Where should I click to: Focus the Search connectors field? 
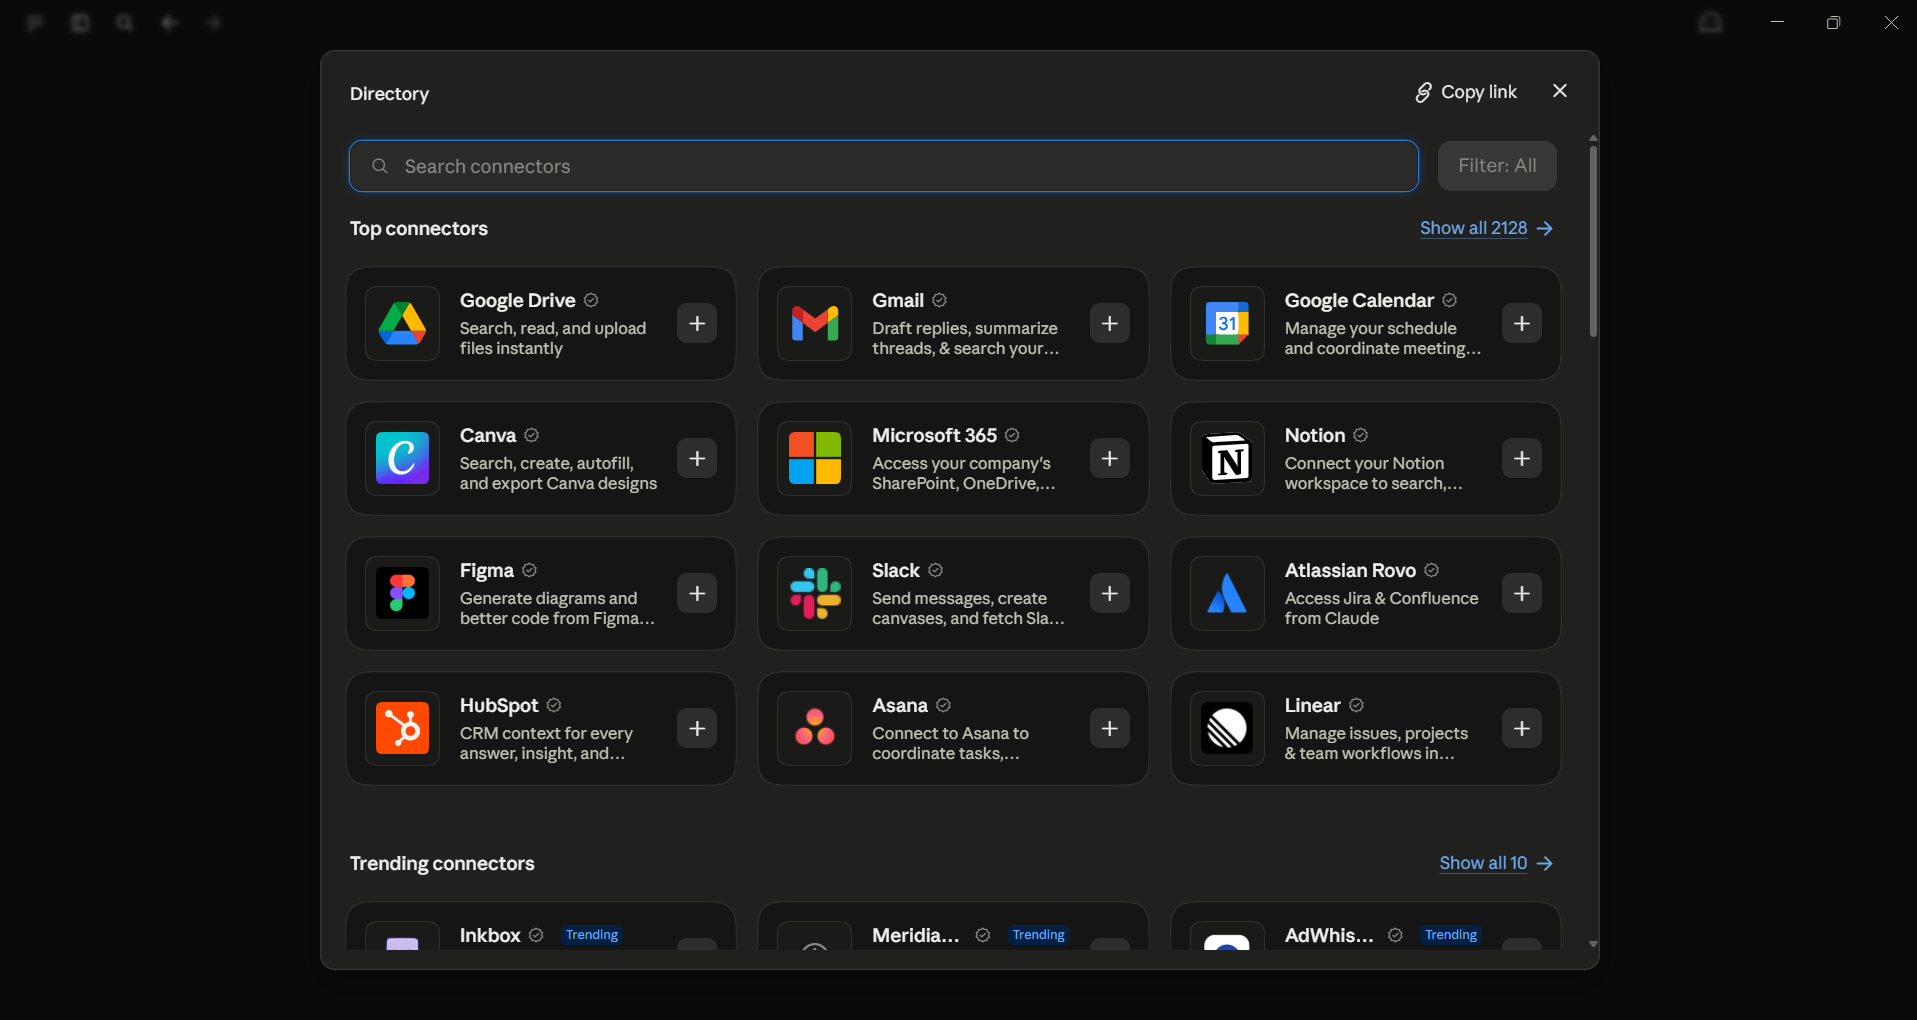(884, 166)
